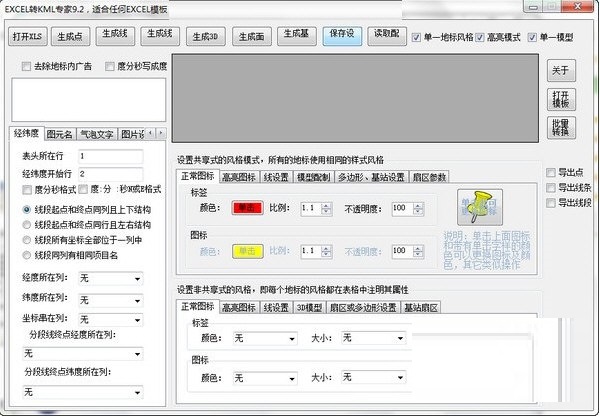Switch to 经纬度 tab

(27, 133)
